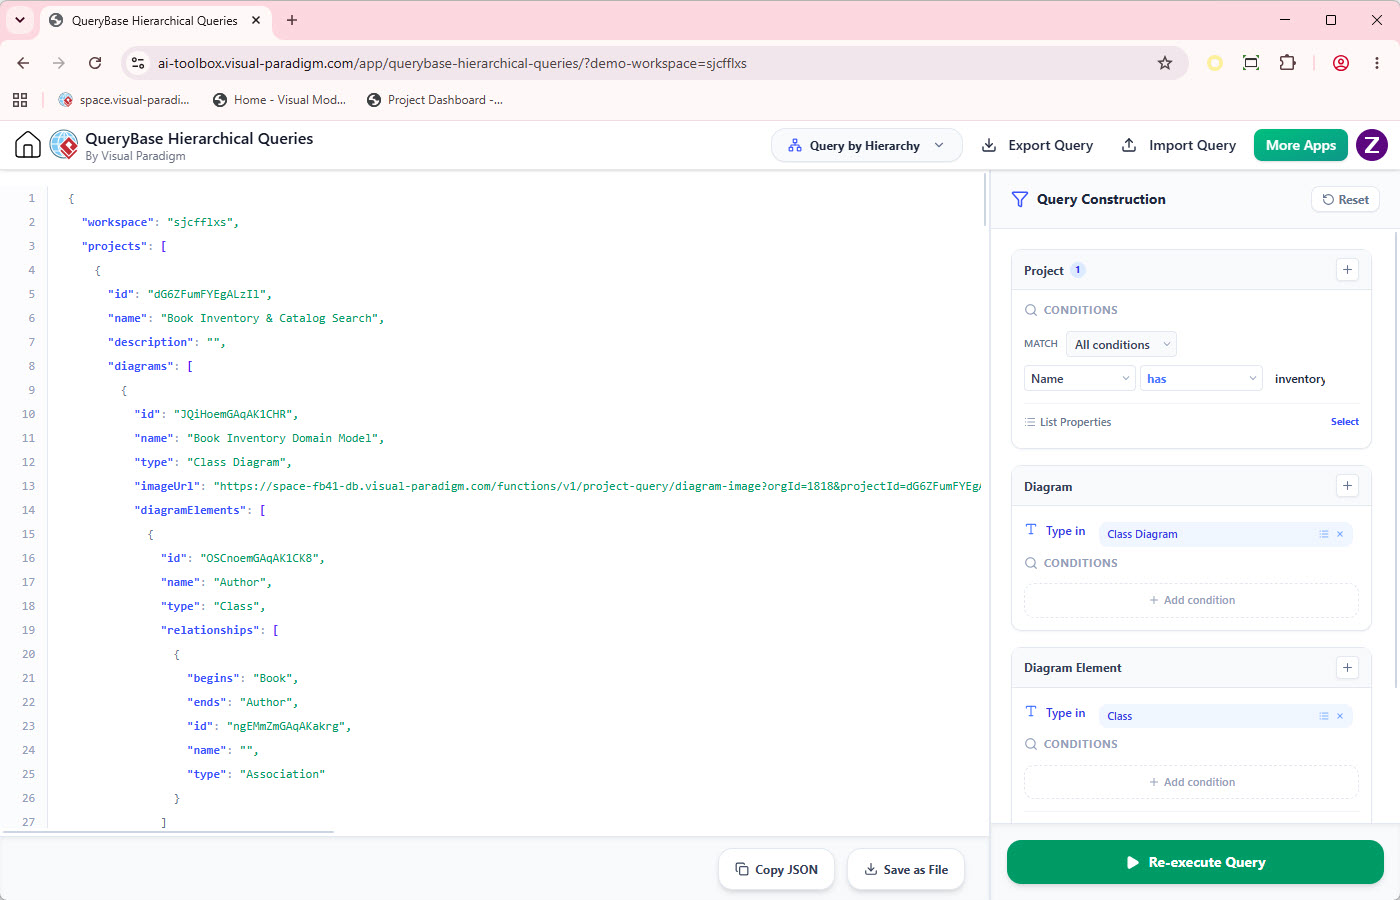The width and height of the screenshot is (1400, 900).
Task: Click the filter icon beside Query Construction
Action: (x=1020, y=199)
